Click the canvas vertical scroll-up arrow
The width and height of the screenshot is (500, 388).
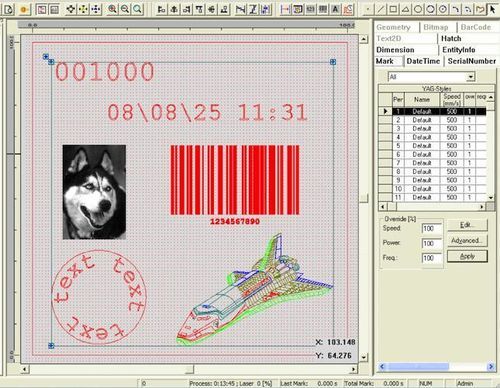364,39
